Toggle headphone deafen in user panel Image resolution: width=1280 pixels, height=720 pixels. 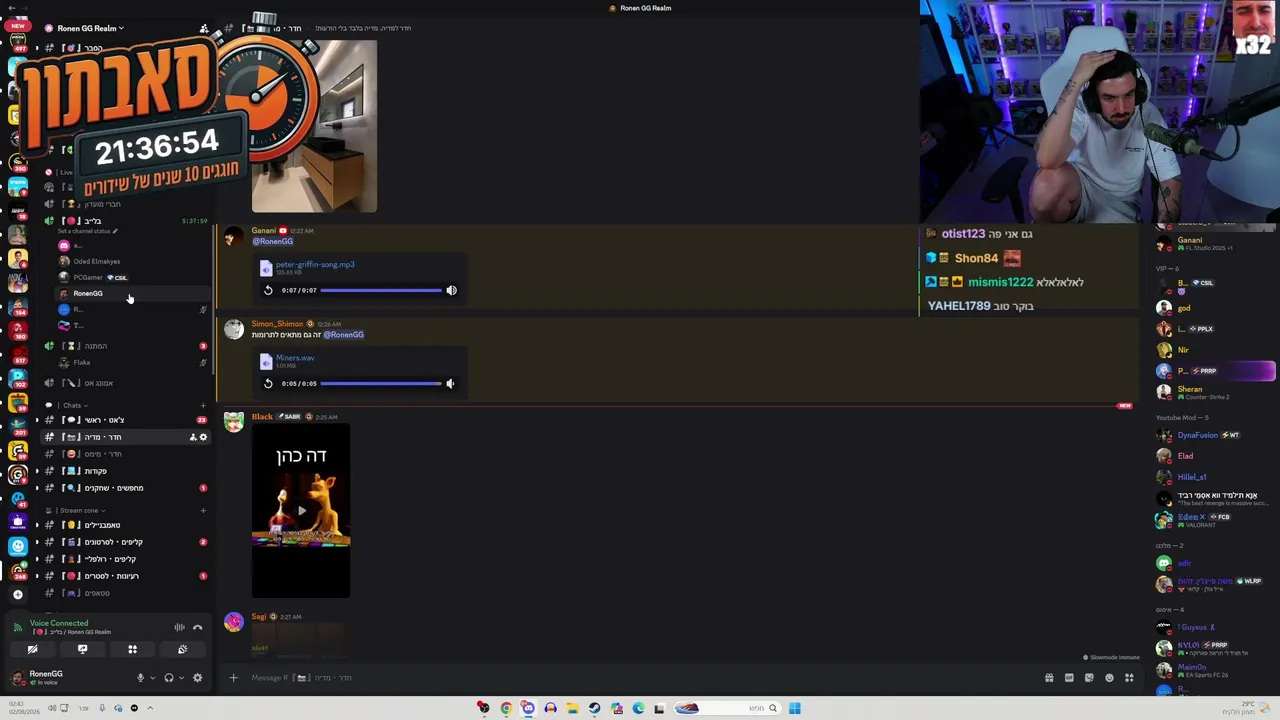coord(169,678)
